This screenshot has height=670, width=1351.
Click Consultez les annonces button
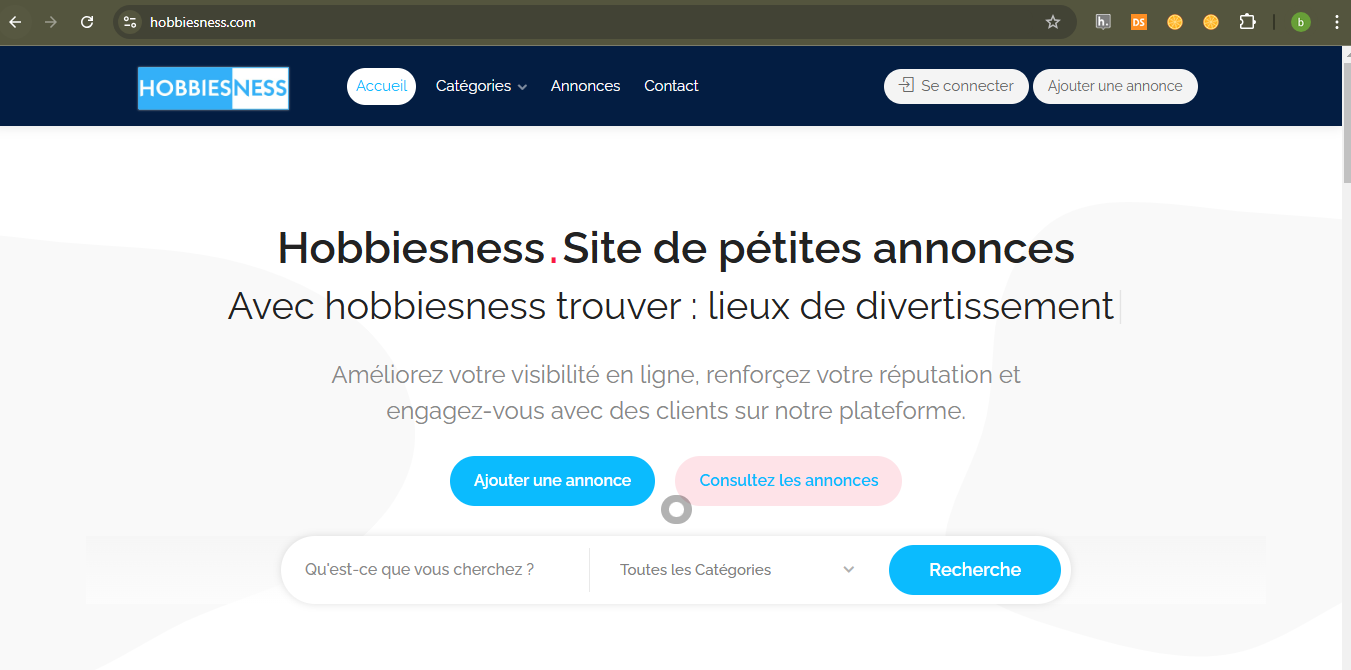coord(788,481)
